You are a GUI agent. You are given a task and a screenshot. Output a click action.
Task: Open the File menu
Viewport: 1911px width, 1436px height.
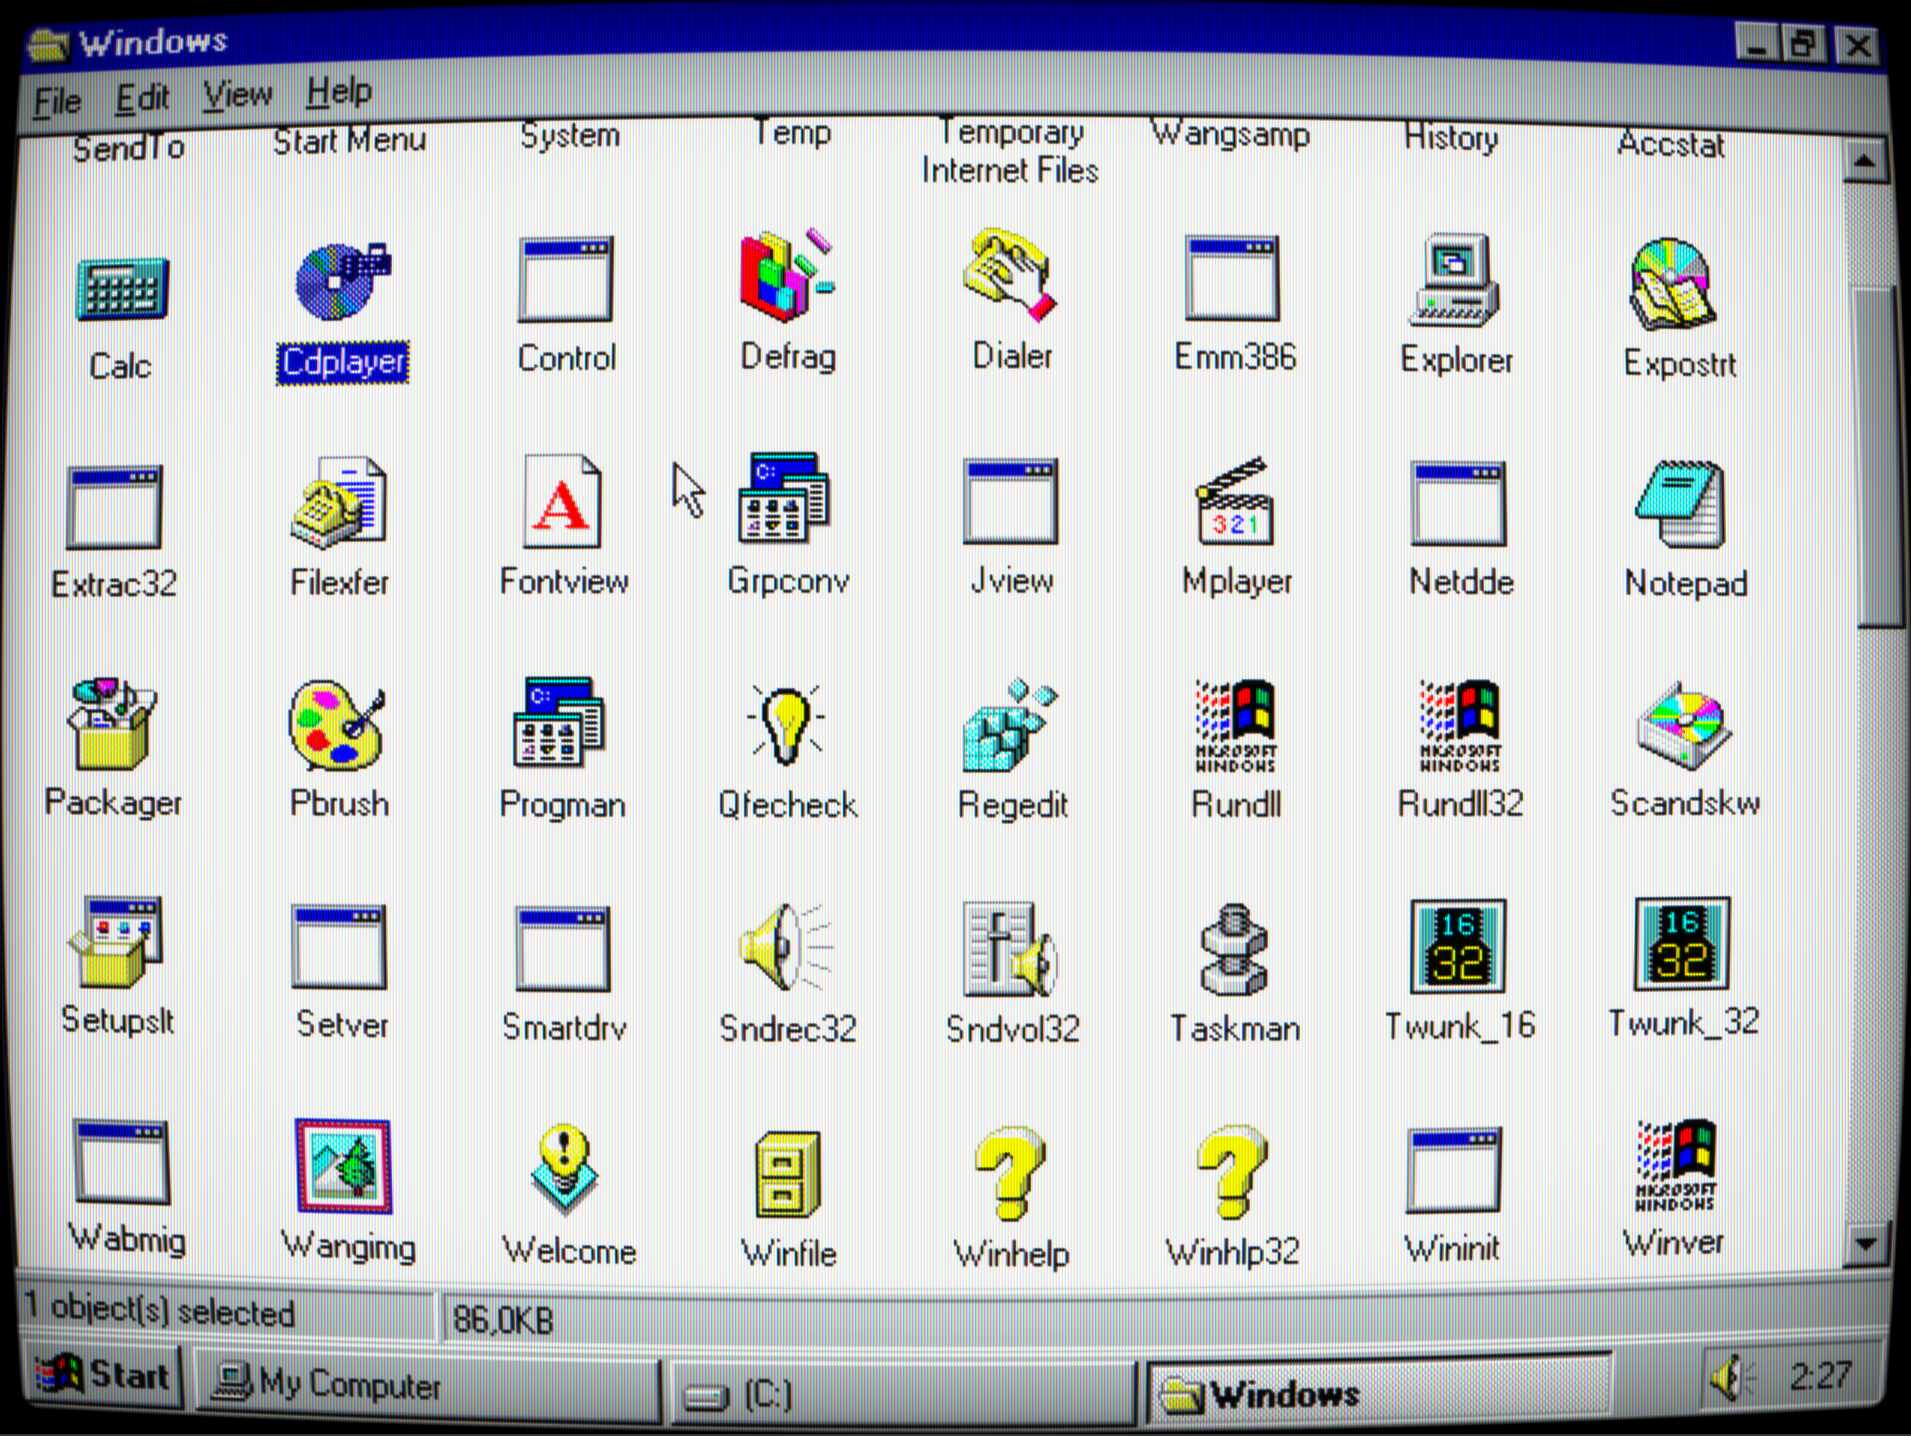pyautogui.click(x=57, y=100)
